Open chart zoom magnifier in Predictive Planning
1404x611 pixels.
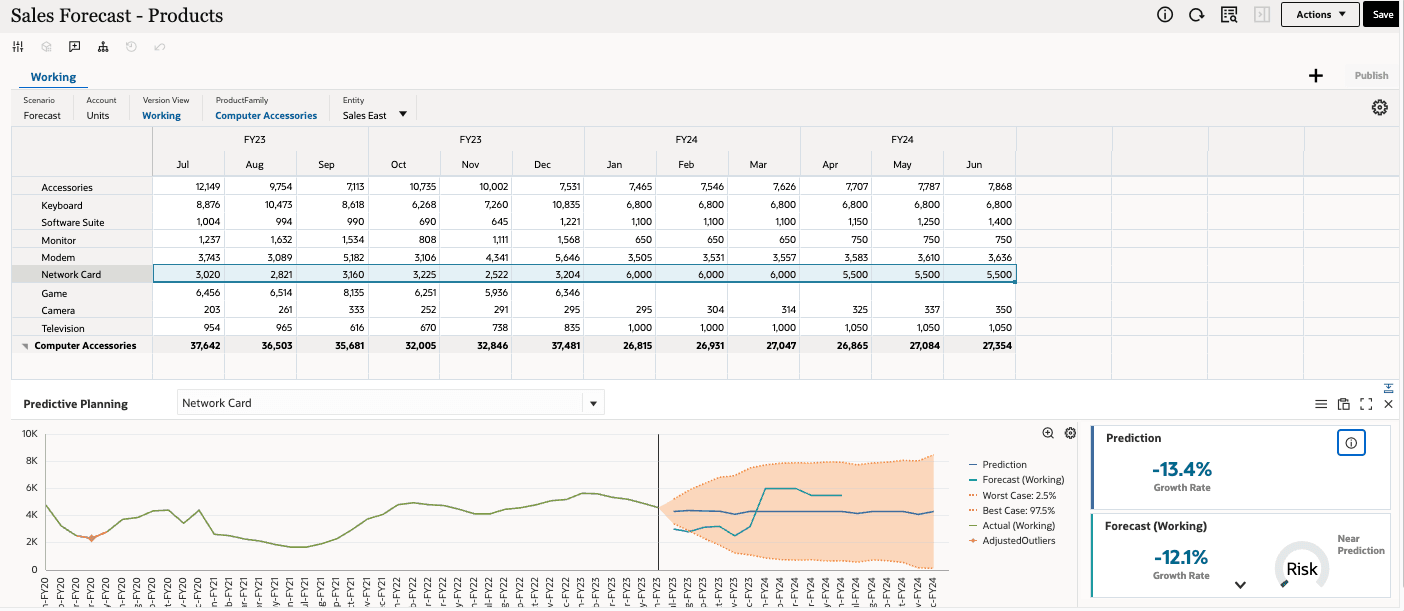(x=1047, y=432)
